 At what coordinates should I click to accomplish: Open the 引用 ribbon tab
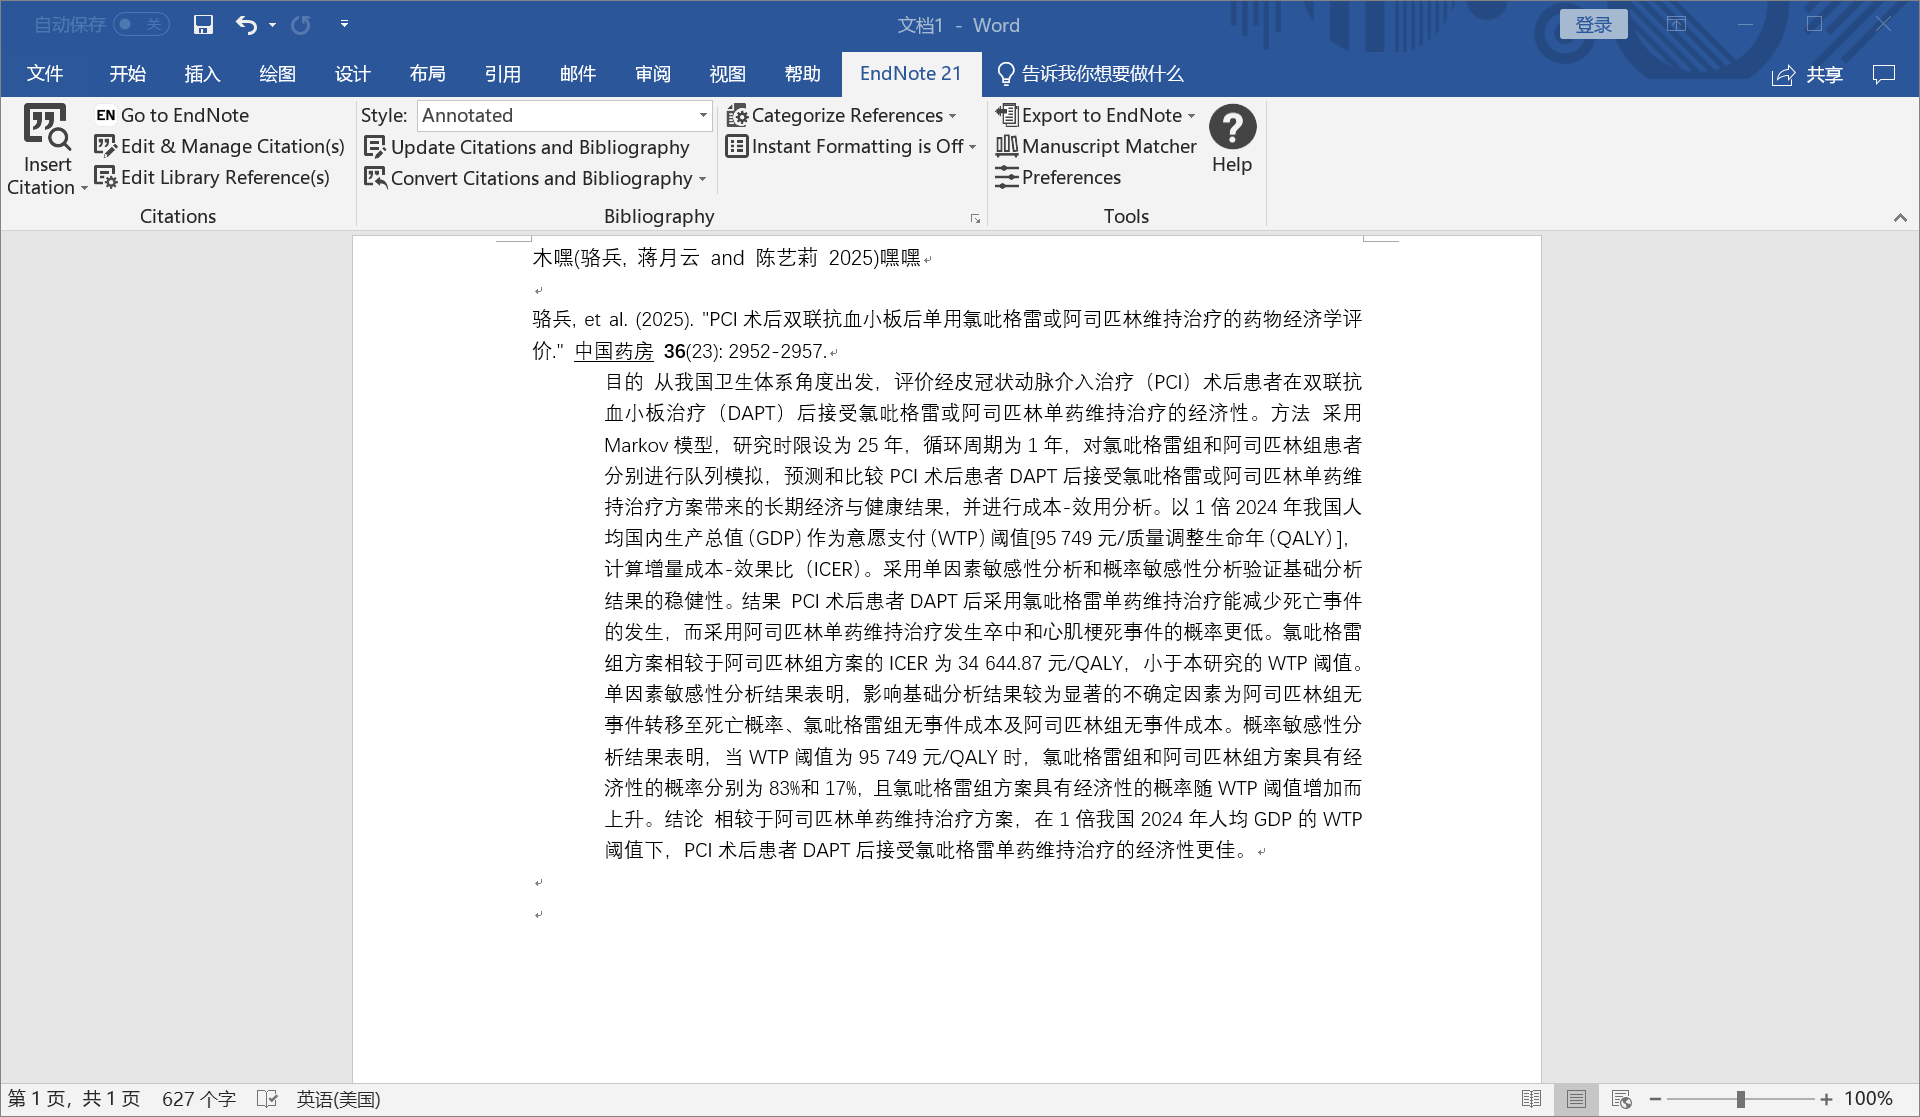click(x=502, y=74)
